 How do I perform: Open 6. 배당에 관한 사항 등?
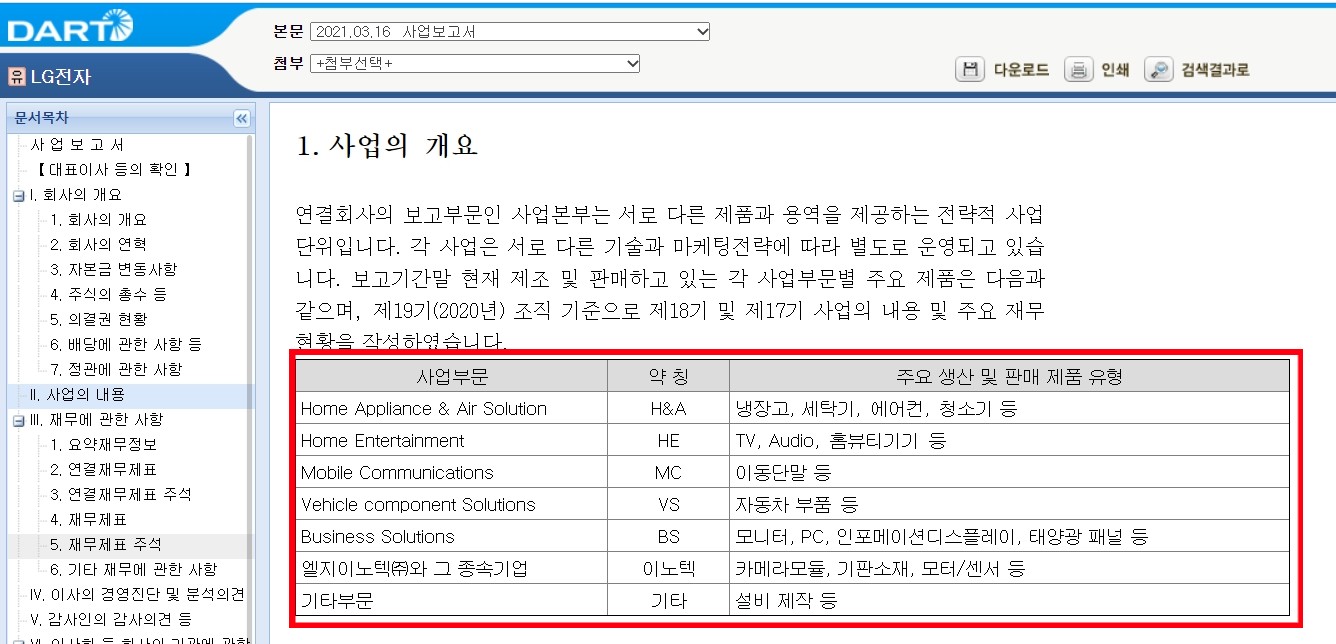[126, 345]
